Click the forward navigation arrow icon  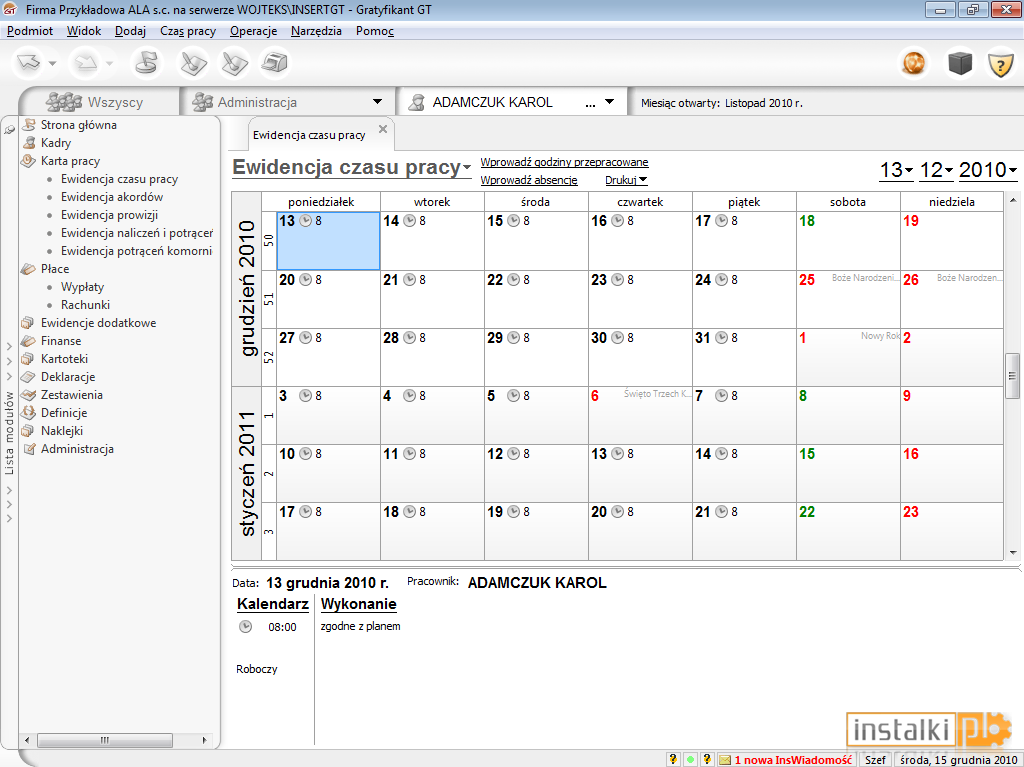(86, 63)
